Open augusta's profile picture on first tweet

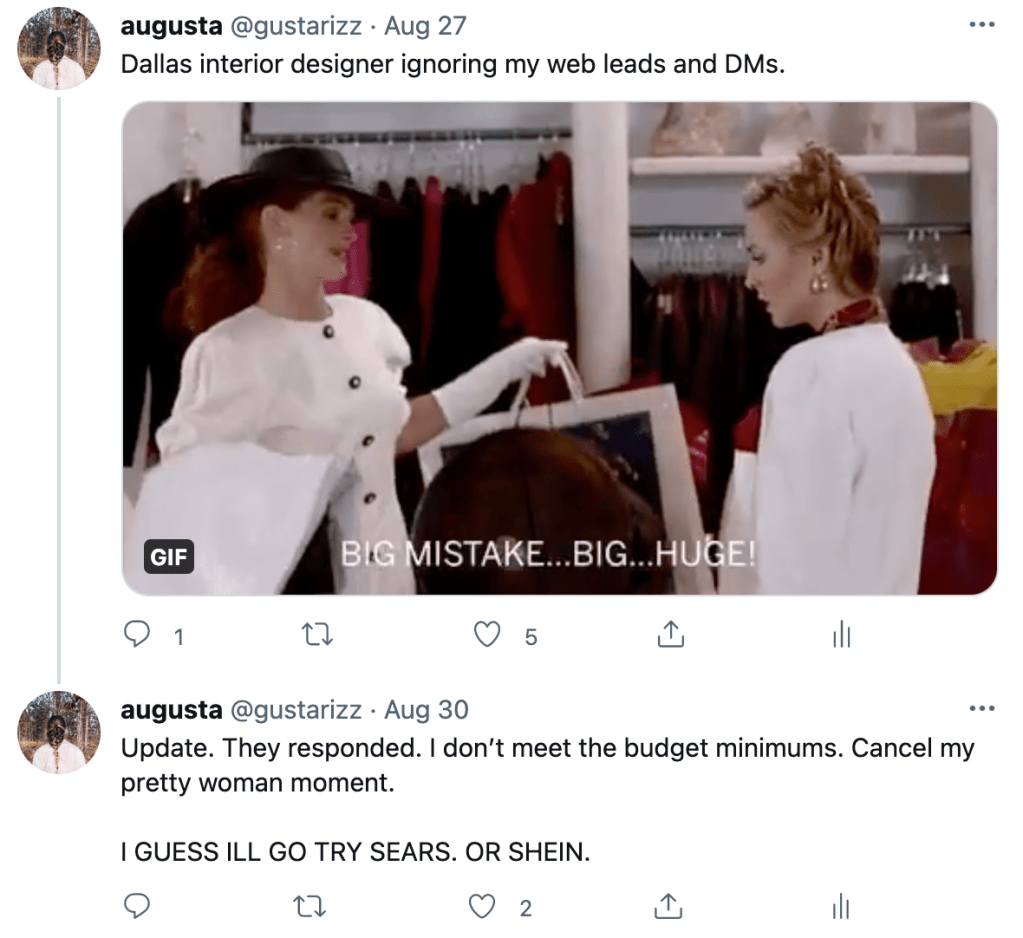click(59, 48)
